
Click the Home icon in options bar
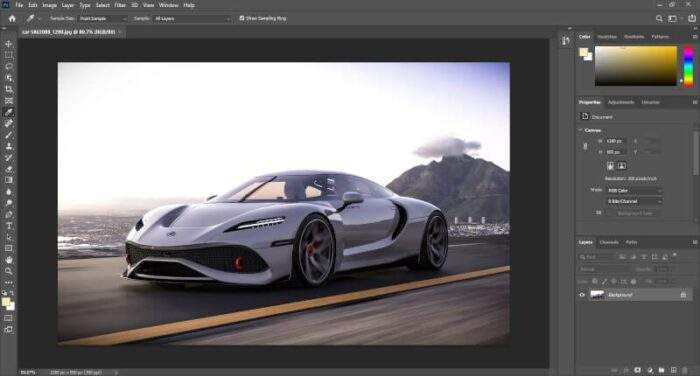tap(12, 18)
